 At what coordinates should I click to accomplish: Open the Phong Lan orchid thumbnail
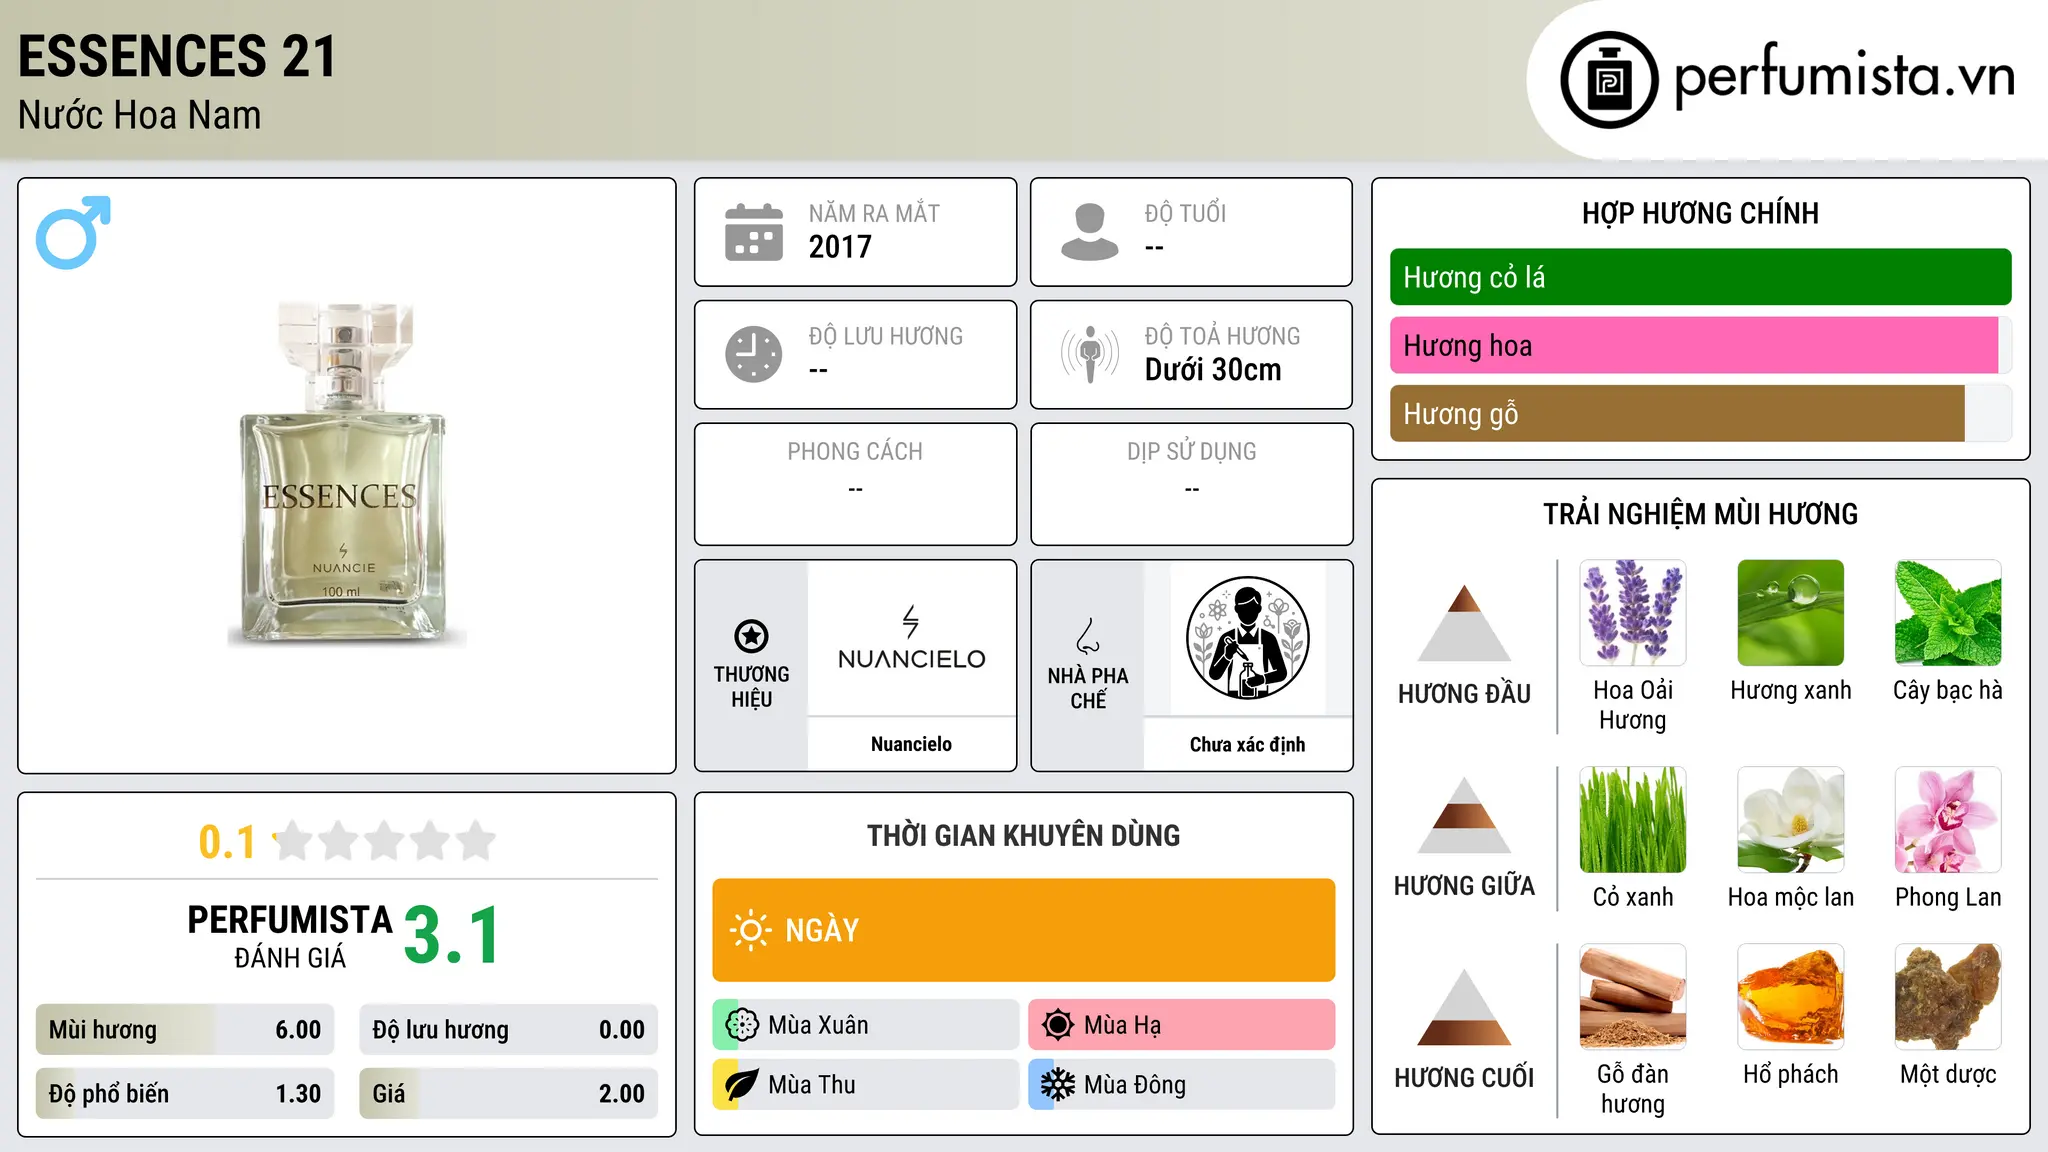[1948, 820]
